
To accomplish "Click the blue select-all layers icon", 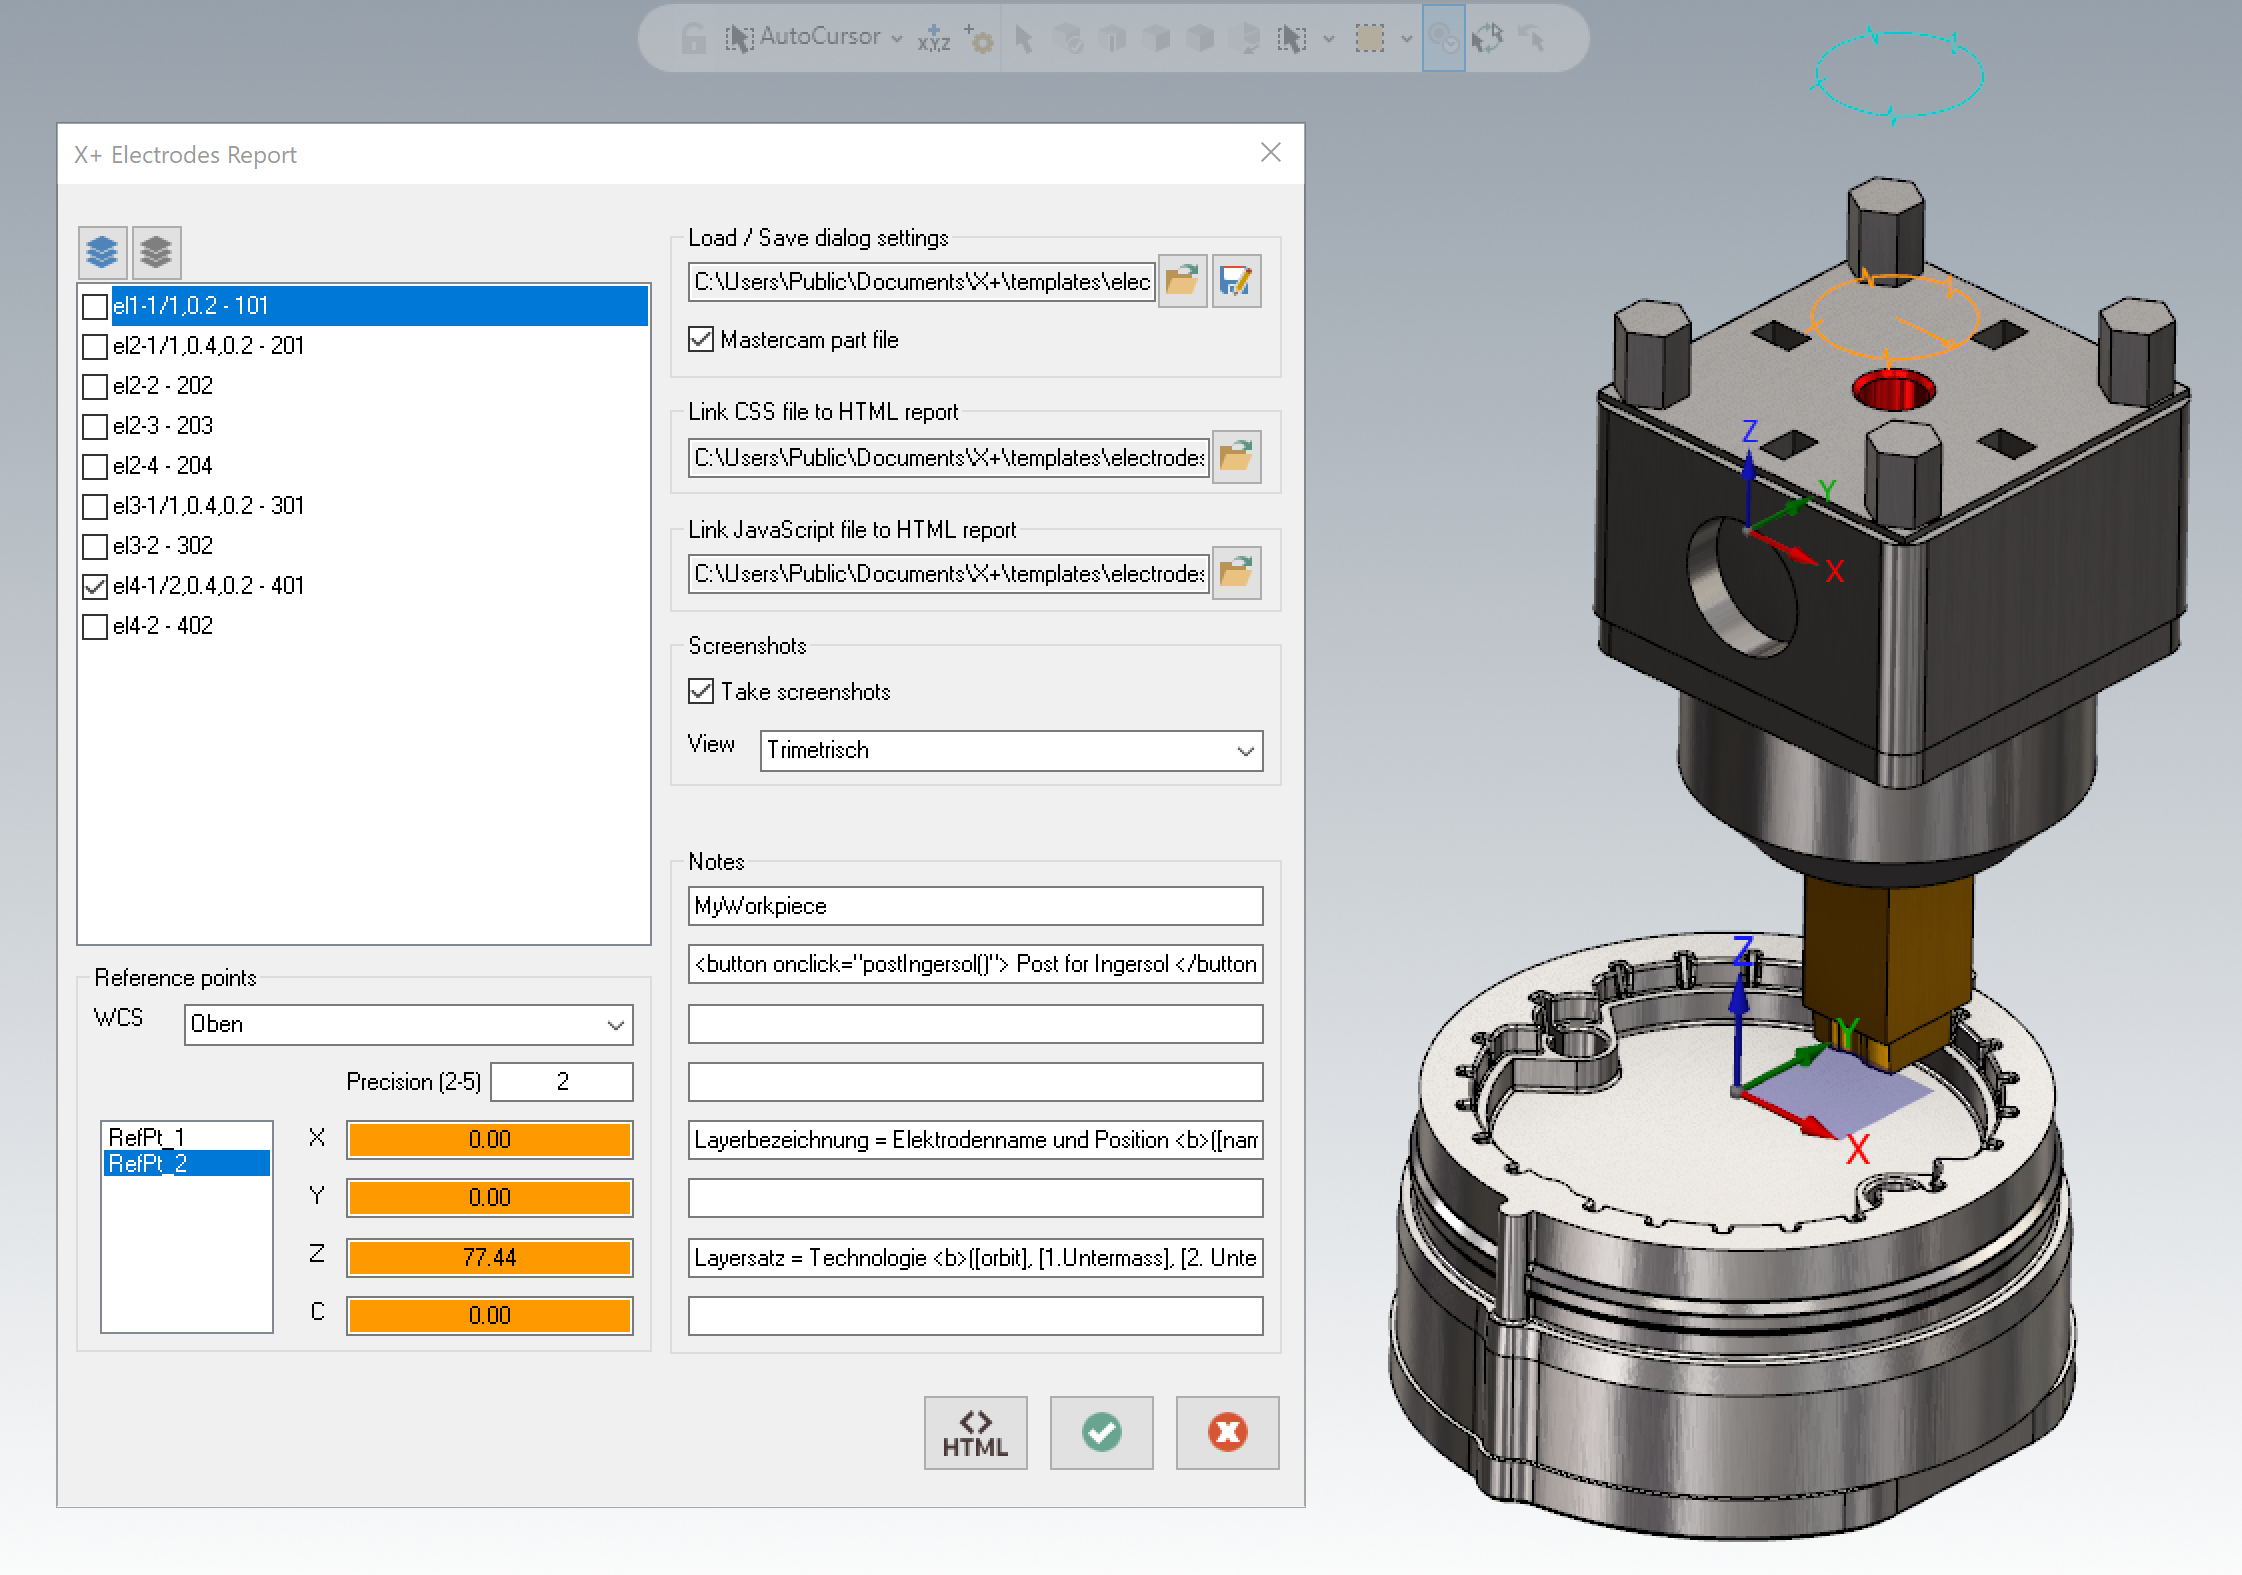I will pos(102,251).
